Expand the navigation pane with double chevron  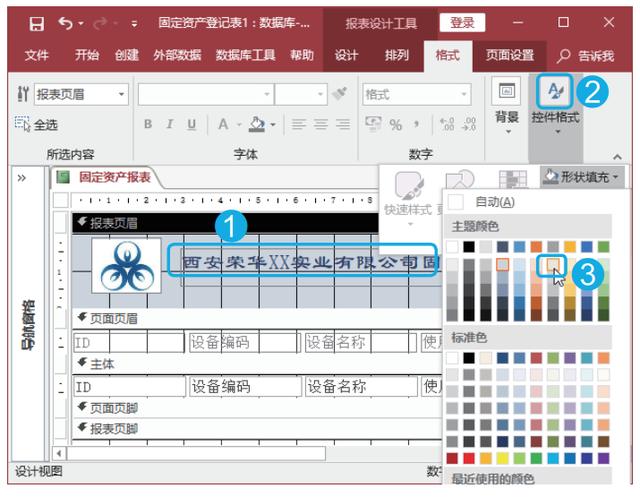pyautogui.click(x=22, y=178)
